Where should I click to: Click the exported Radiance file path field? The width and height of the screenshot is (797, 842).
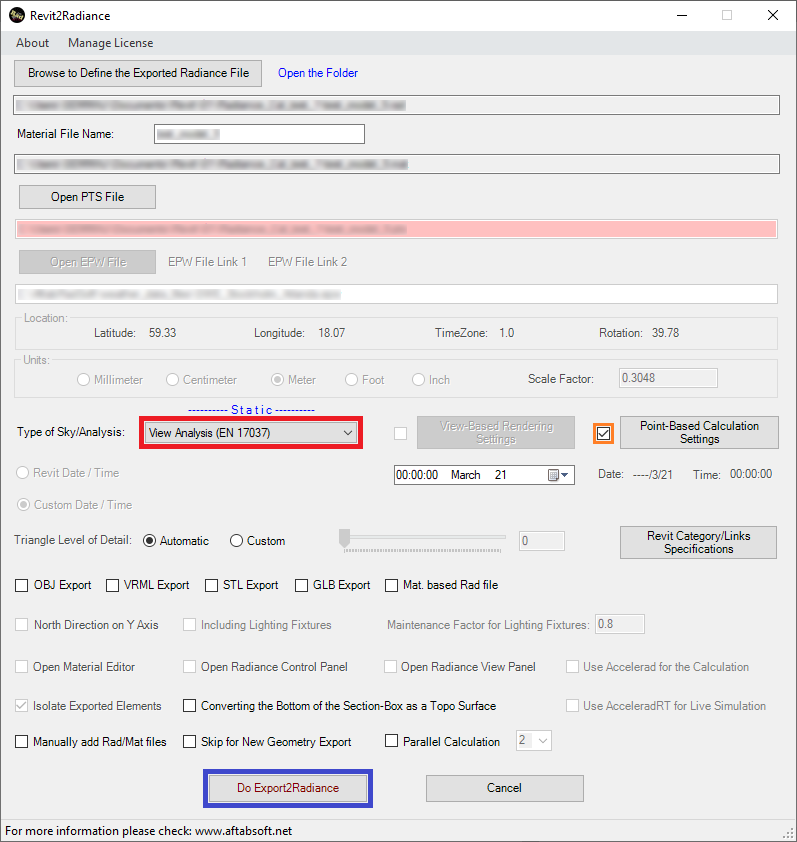click(x=396, y=105)
